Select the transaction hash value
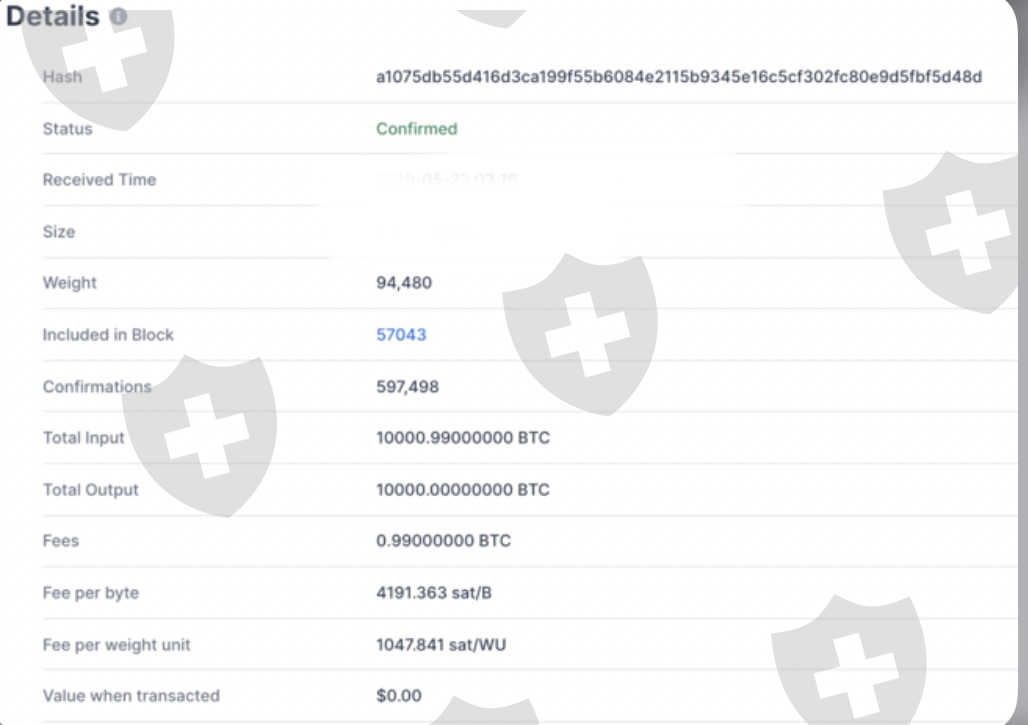Image resolution: width=1028 pixels, height=725 pixels. tap(679, 77)
